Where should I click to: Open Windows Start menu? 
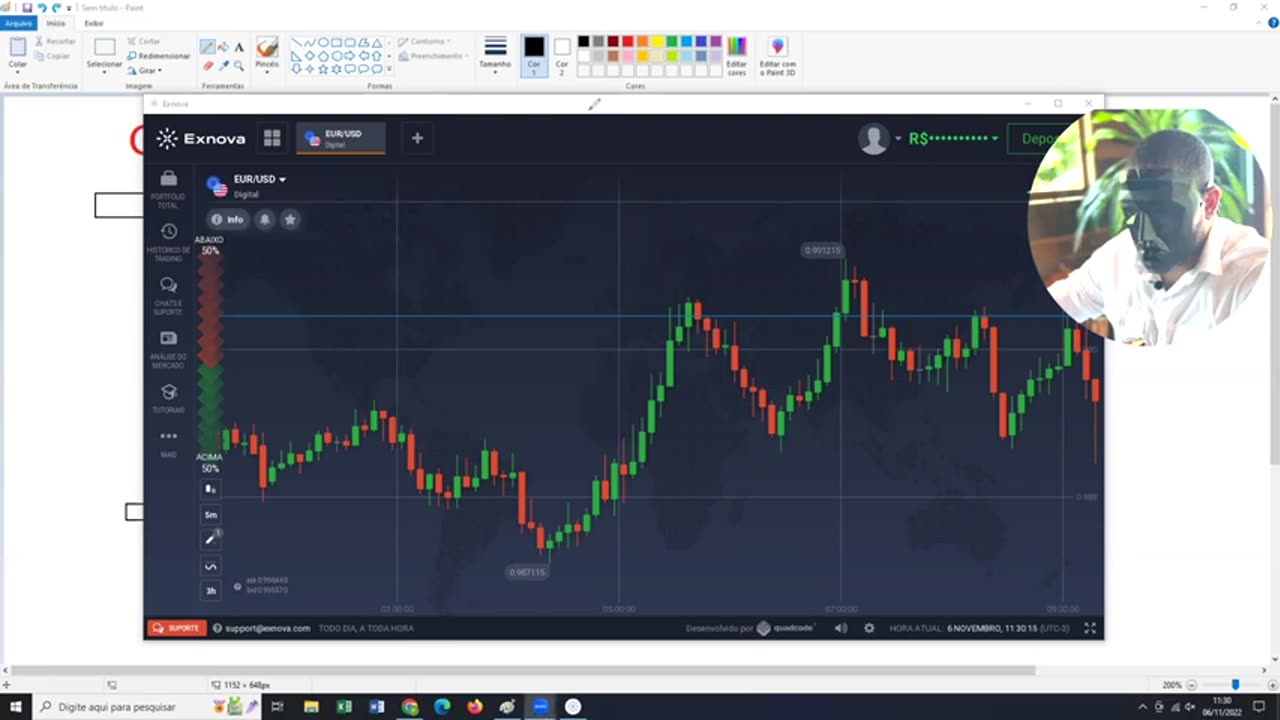[x=15, y=707]
